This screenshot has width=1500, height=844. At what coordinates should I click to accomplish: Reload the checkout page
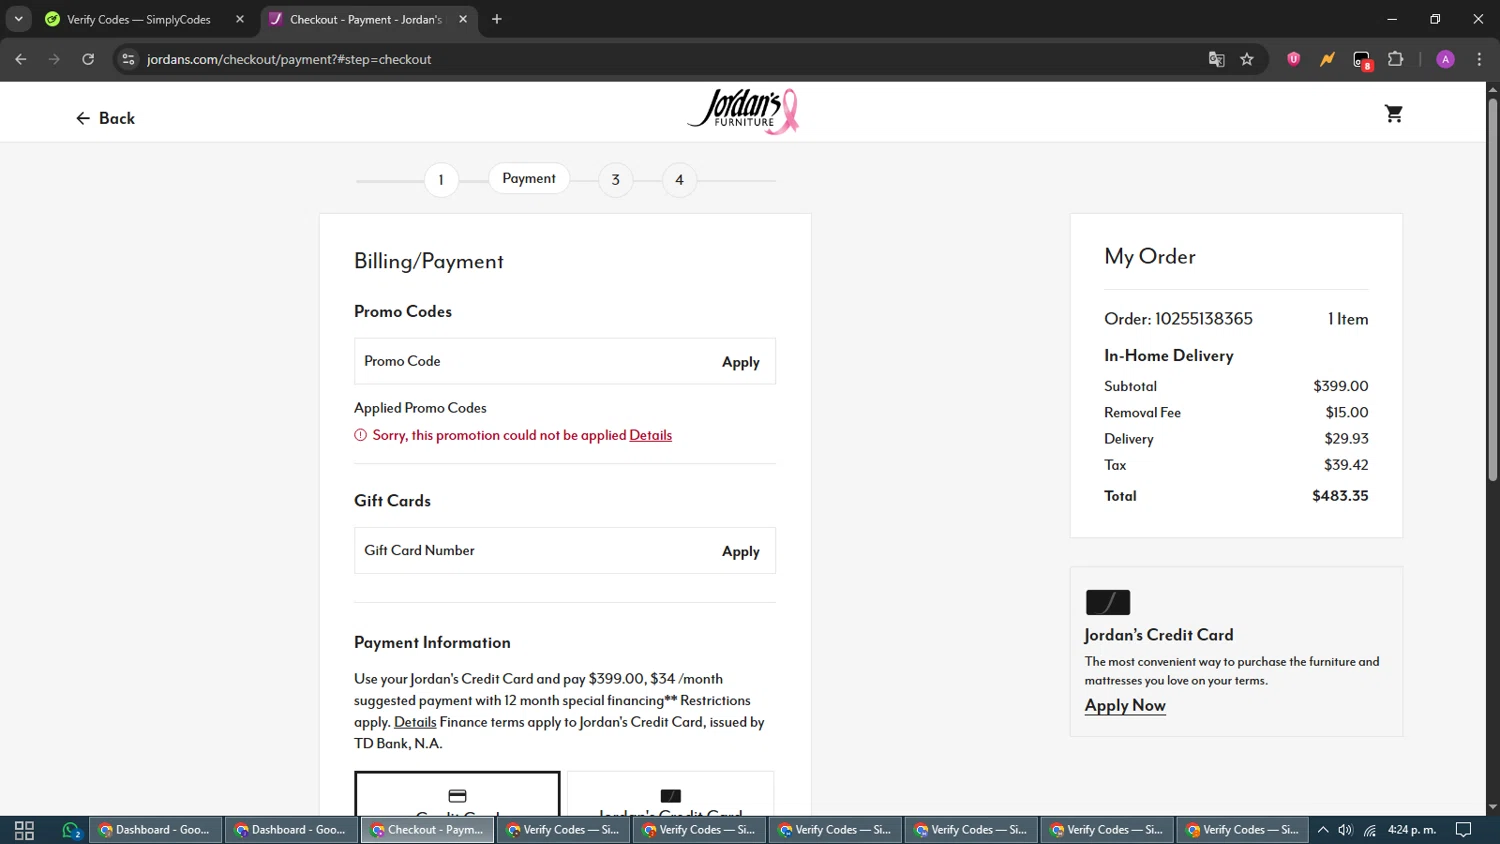tap(88, 59)
